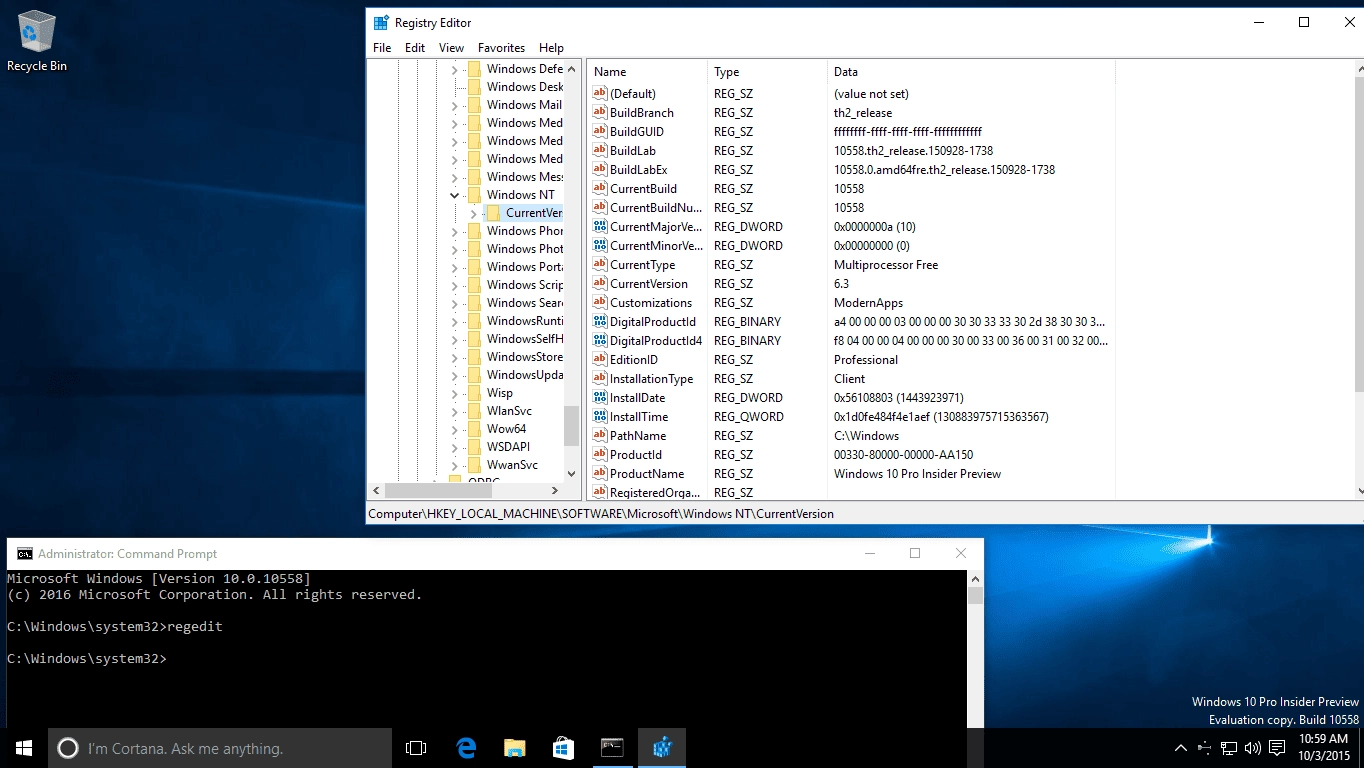Open the Edit menu in Registry Editor
This screenshot has height=768, width=1364.
415,48
